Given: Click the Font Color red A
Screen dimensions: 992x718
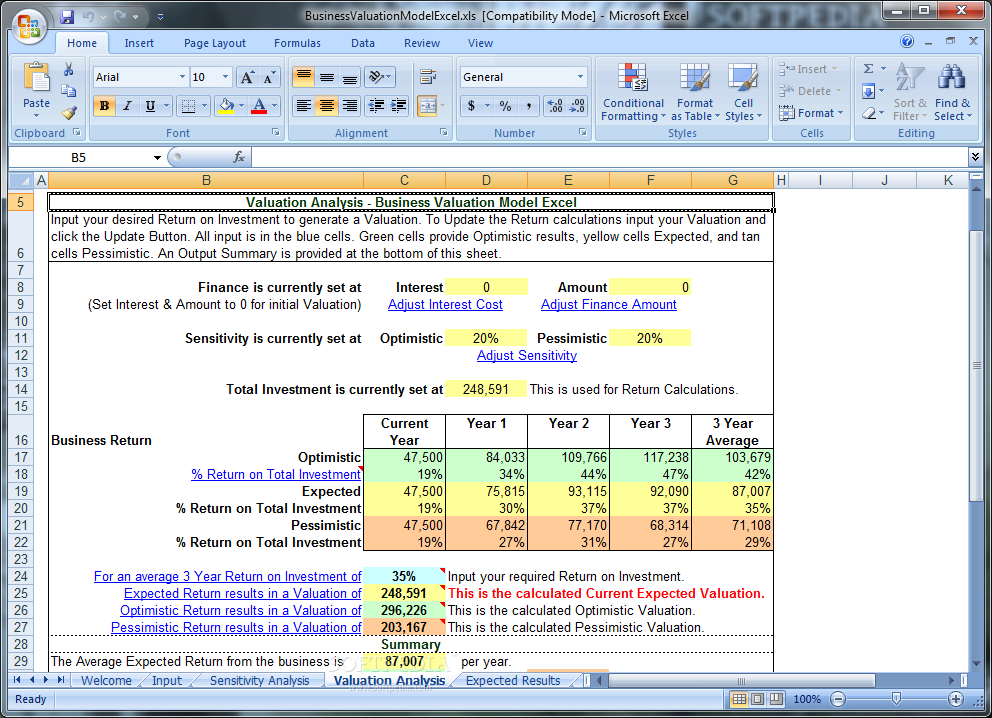Looking at the screenshot, I should (x=259, y=106).
